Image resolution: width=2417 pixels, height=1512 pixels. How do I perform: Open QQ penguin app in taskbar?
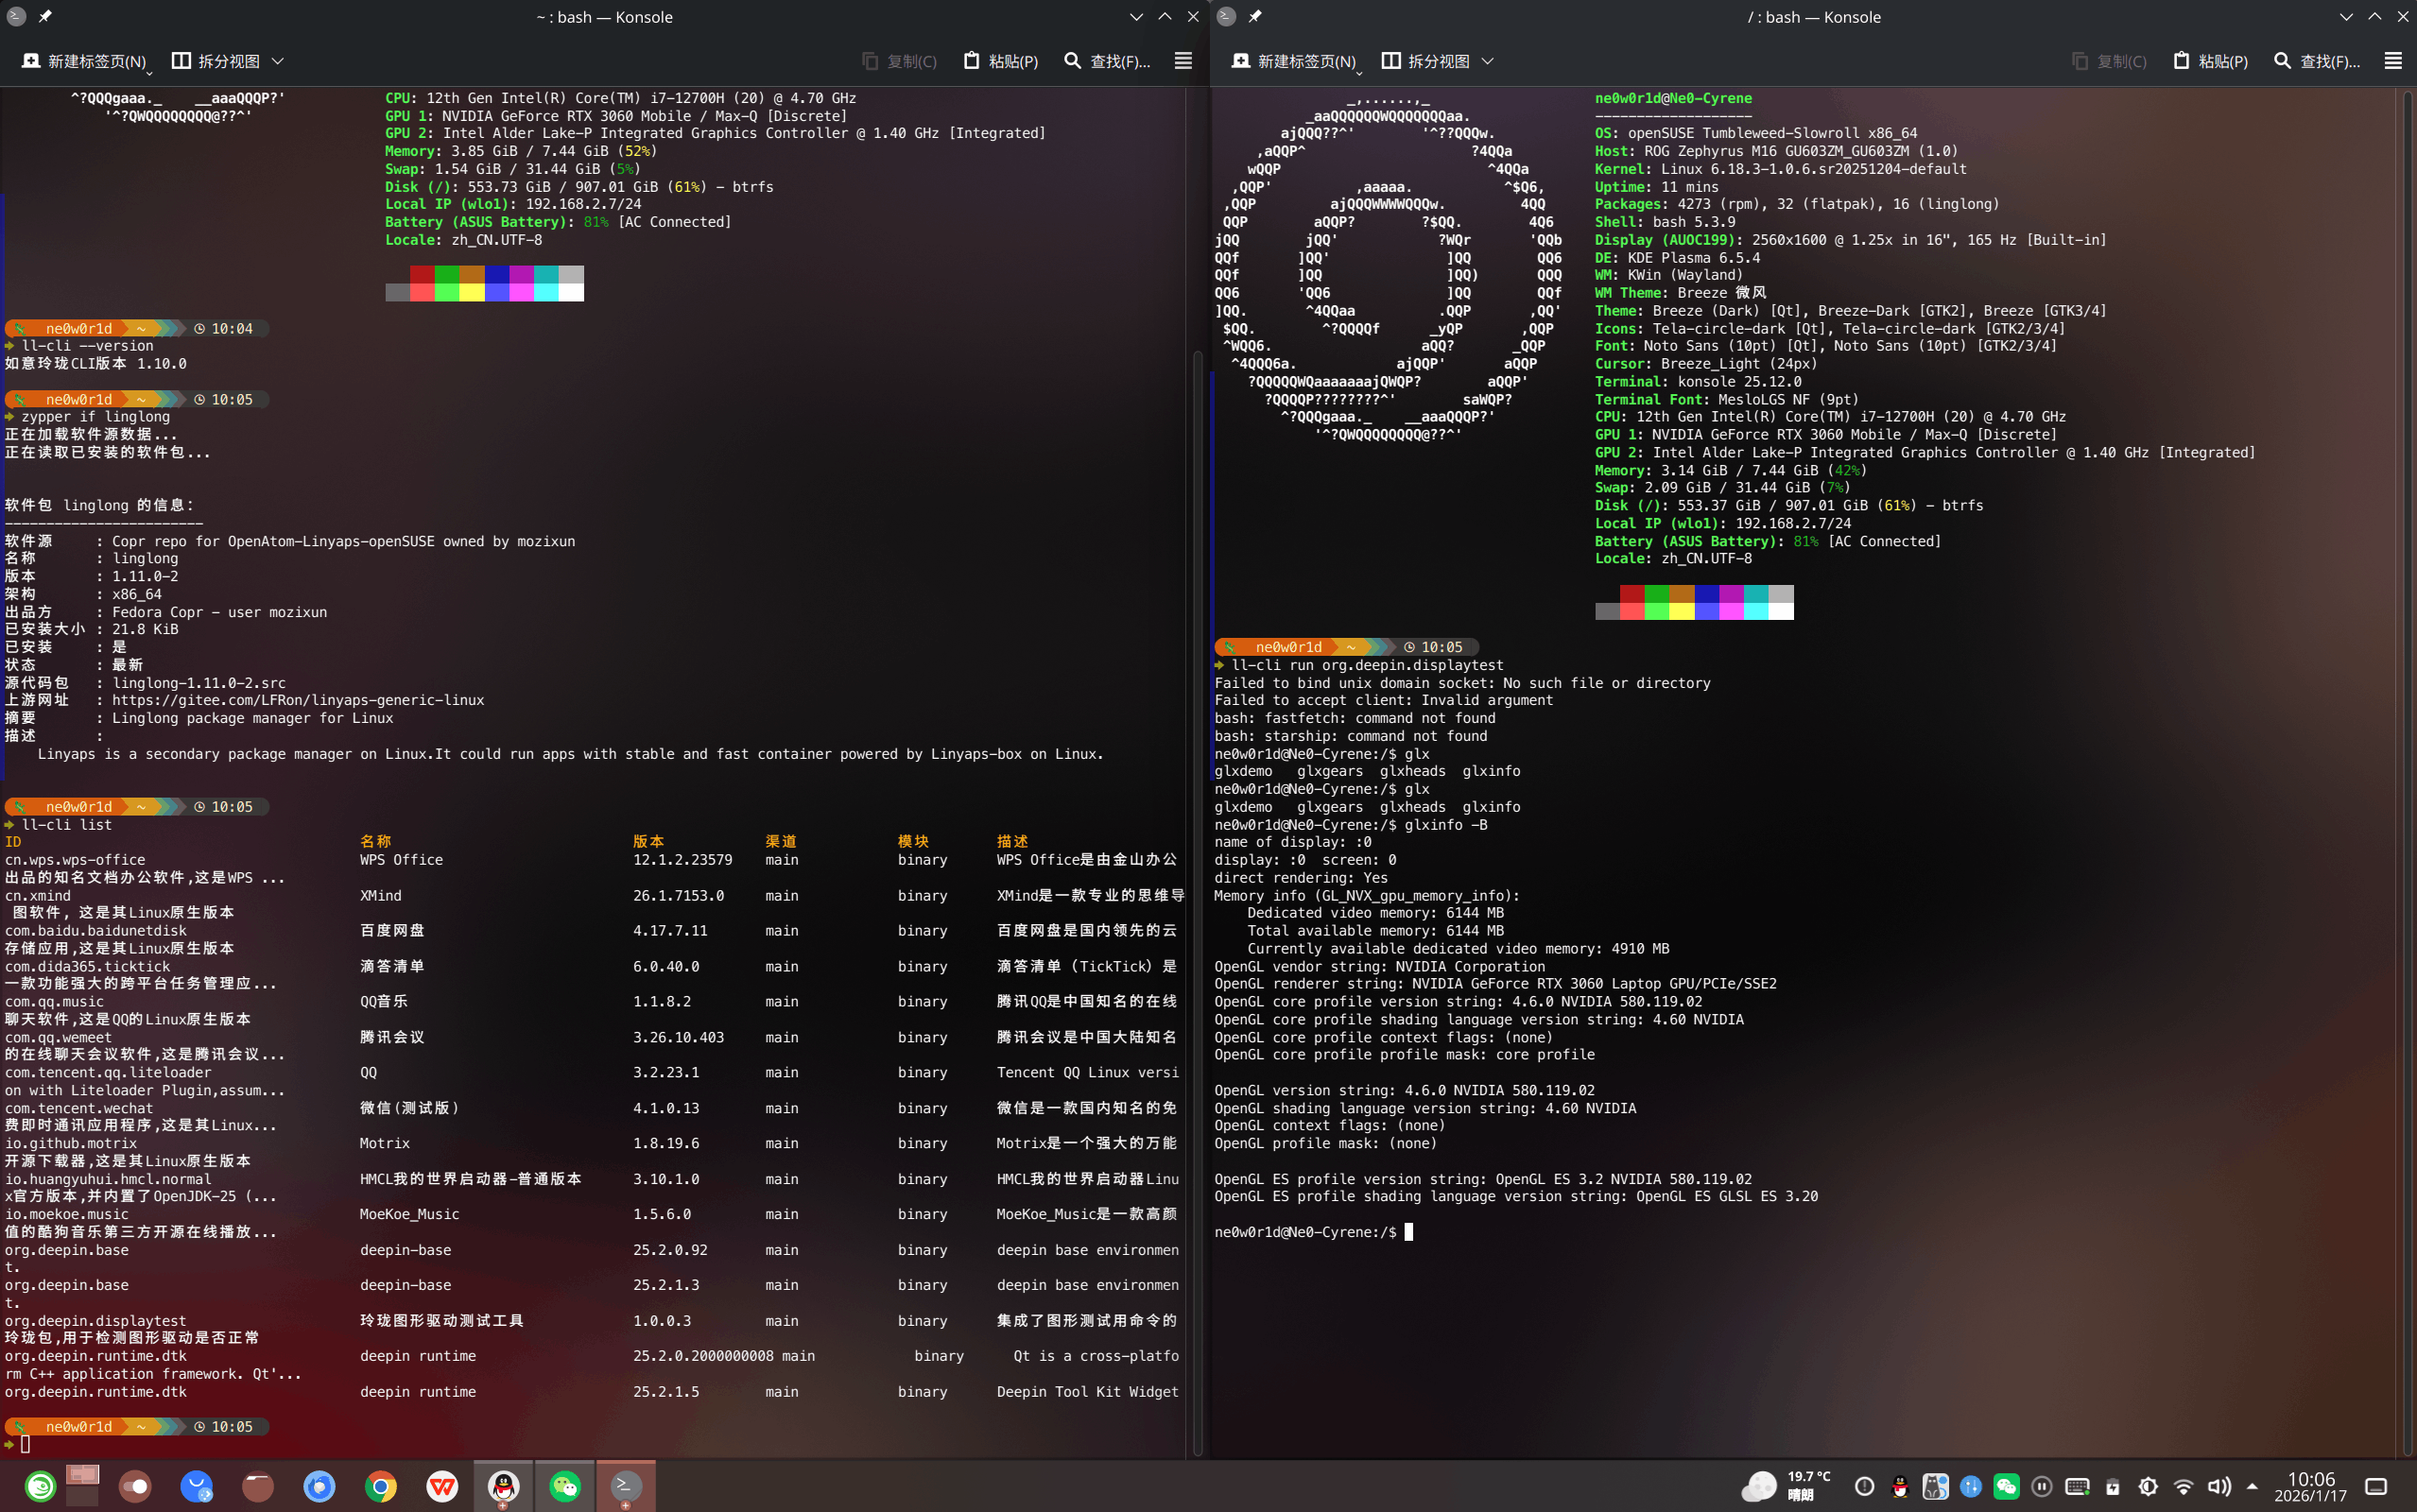(503, 1486)
